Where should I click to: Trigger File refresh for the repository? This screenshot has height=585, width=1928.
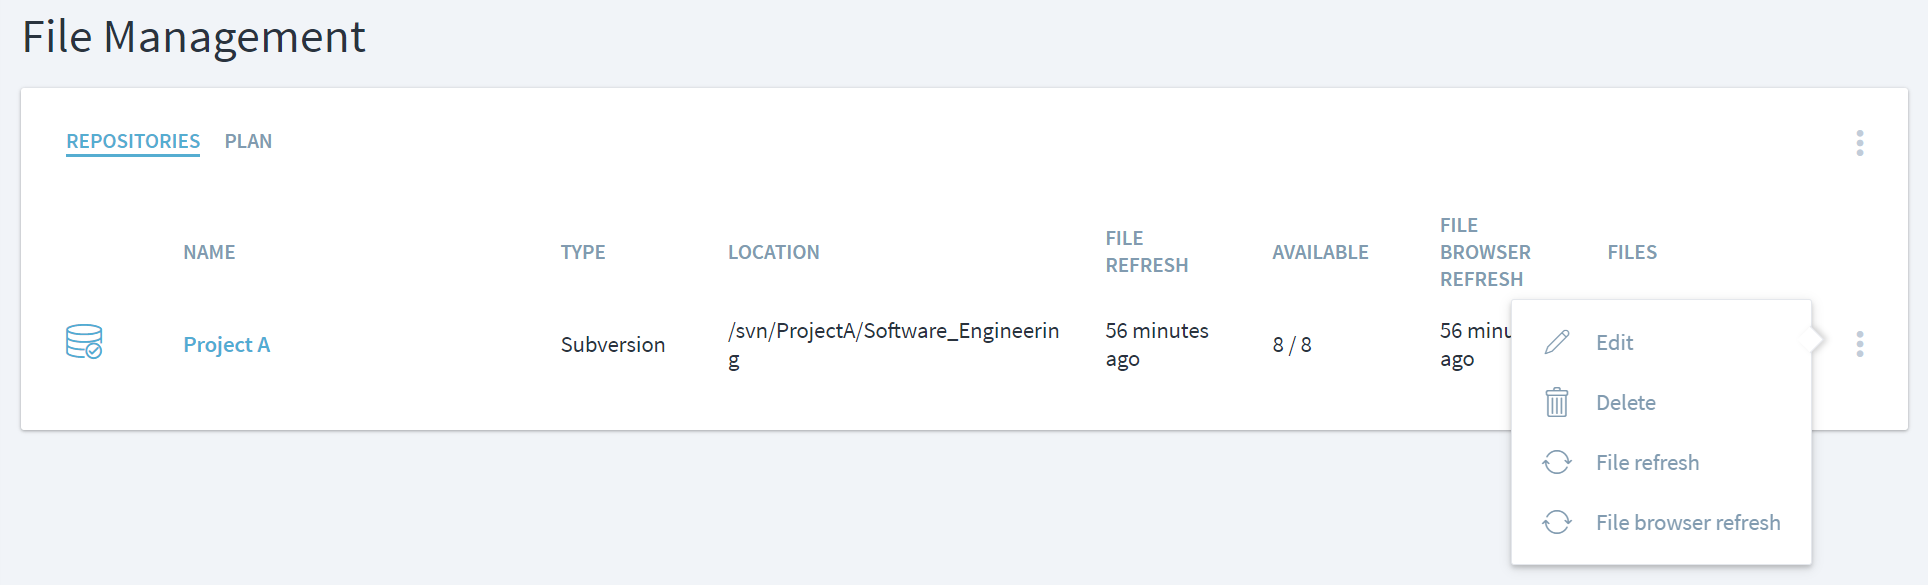point(1647,462)
